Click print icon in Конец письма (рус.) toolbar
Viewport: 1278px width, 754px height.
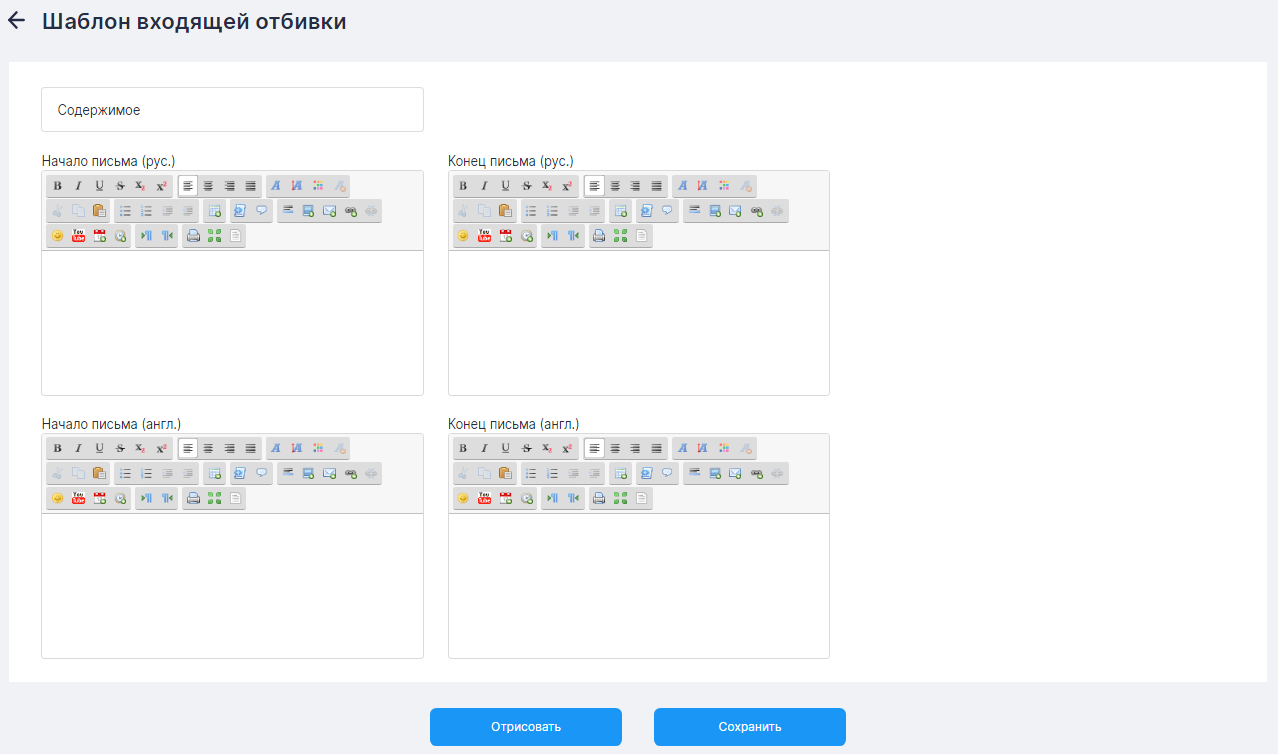599,236
